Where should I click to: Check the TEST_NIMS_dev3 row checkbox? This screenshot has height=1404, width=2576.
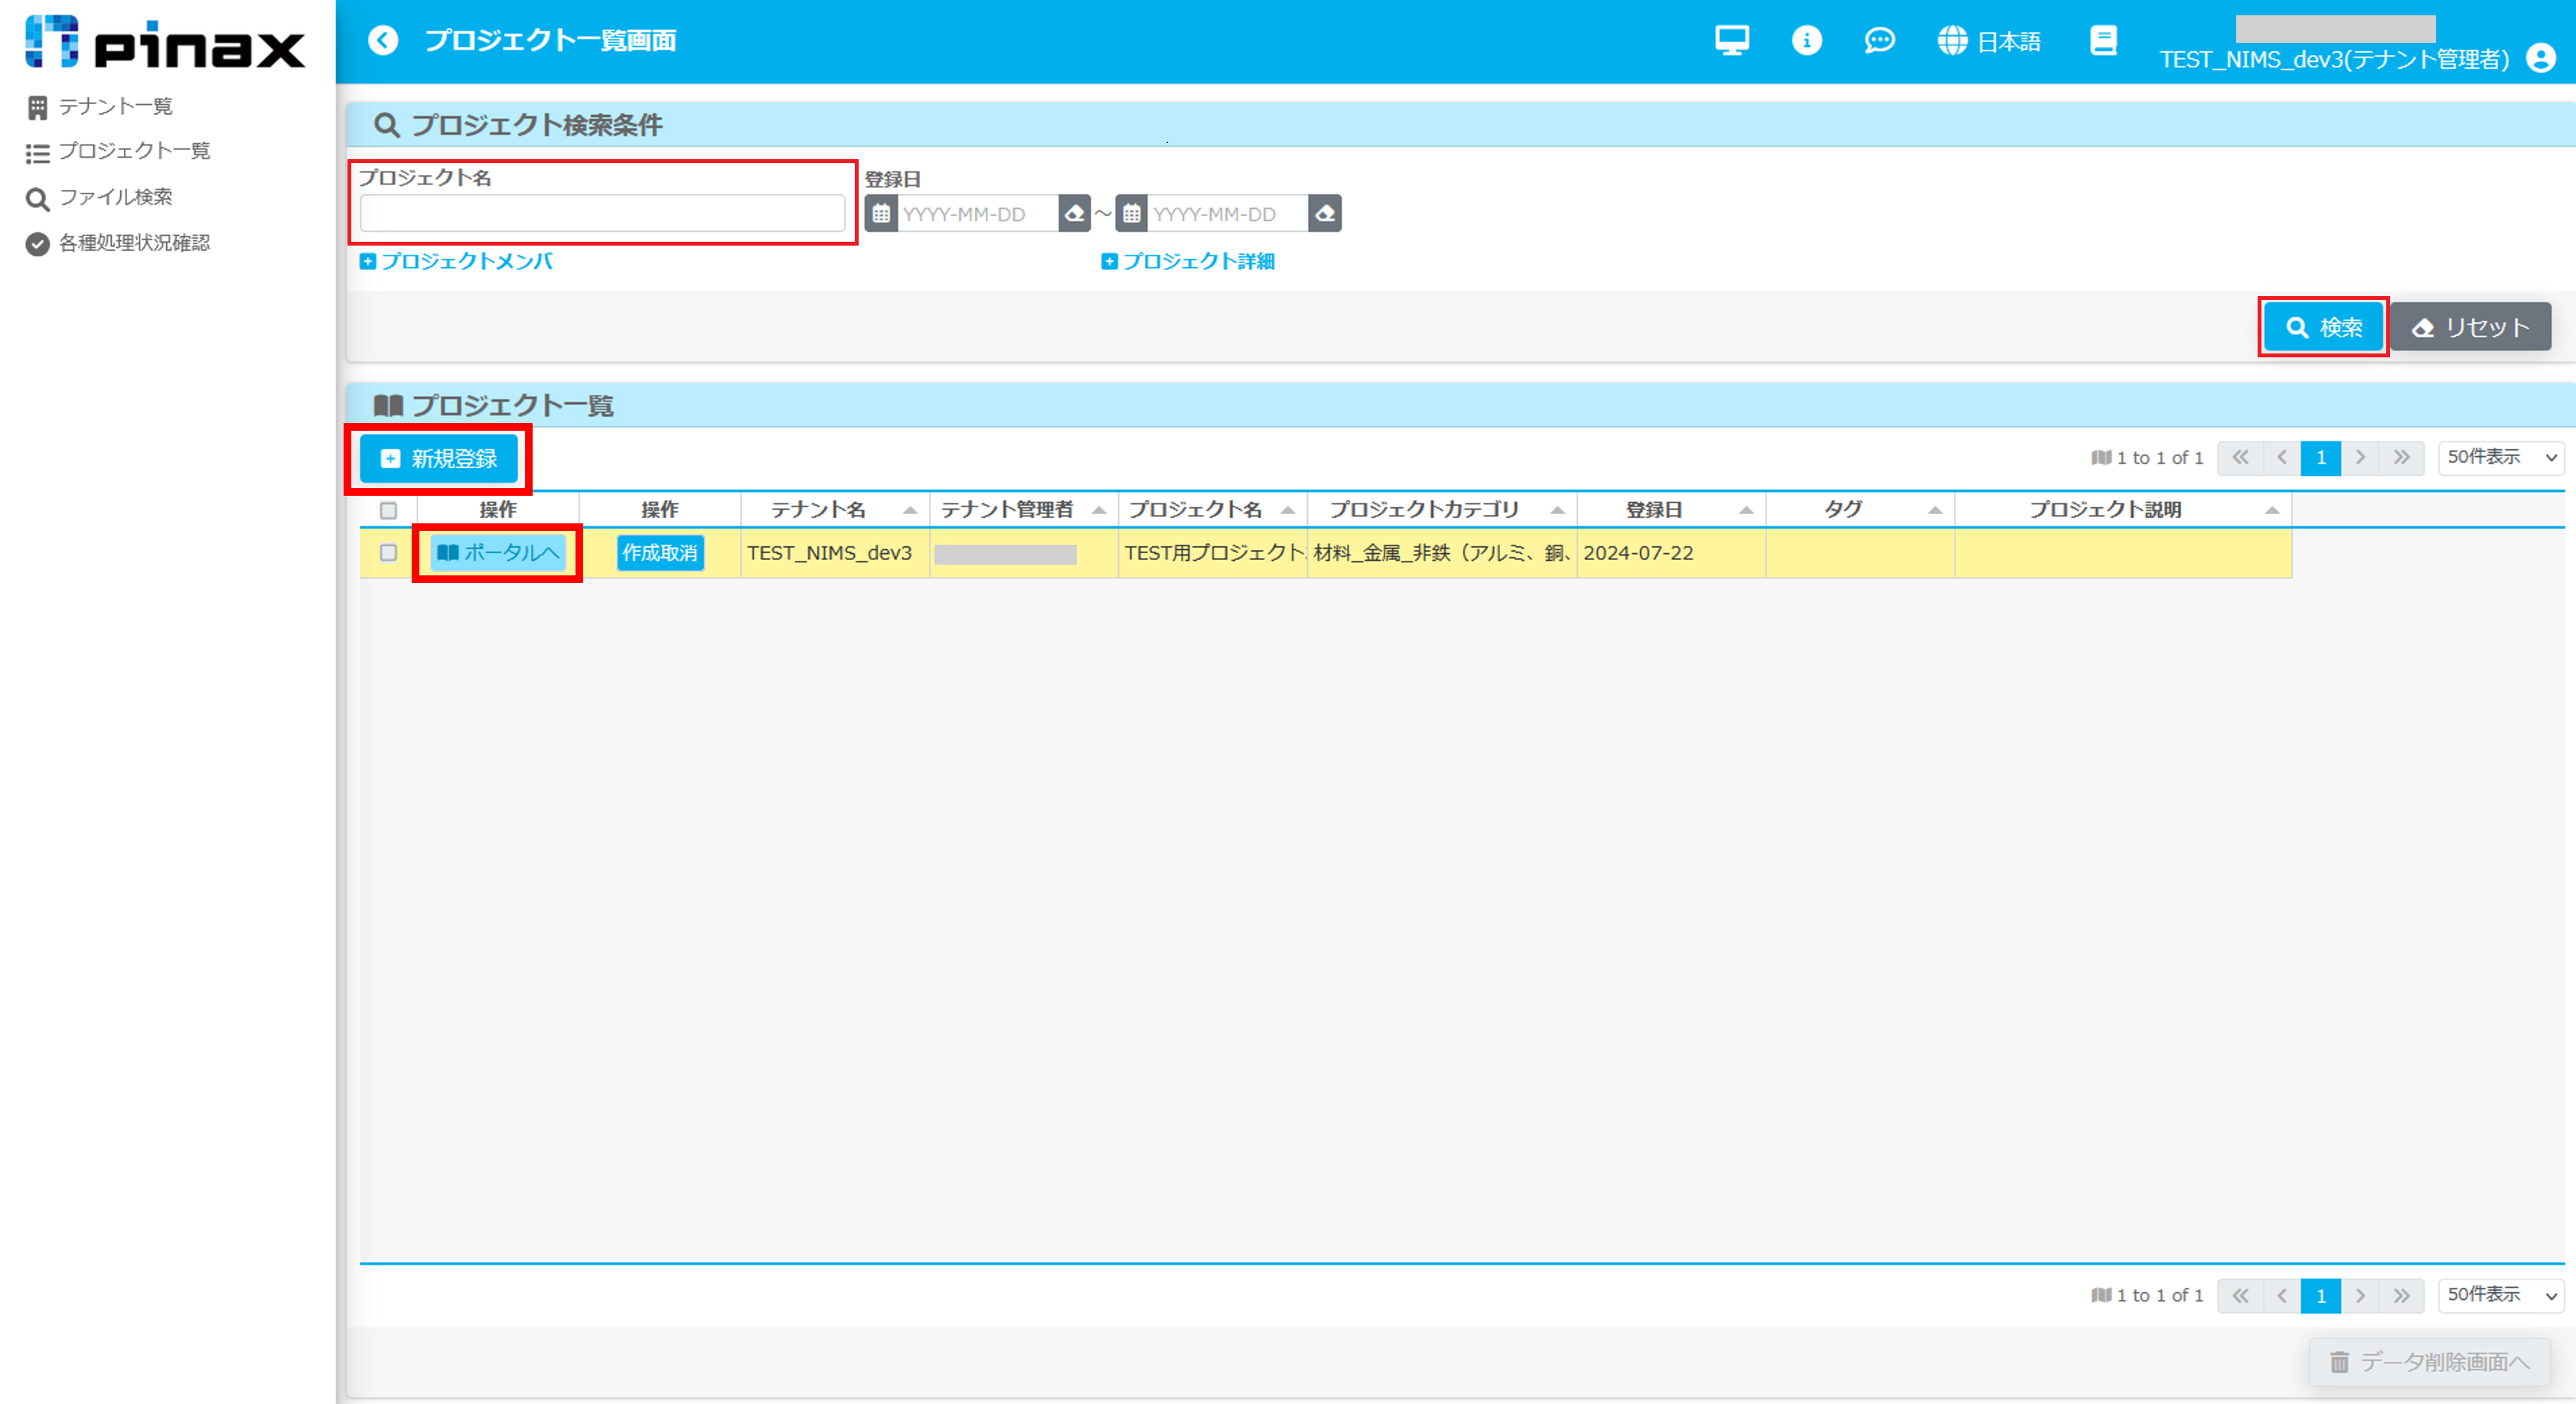click(x=389, y=553)
